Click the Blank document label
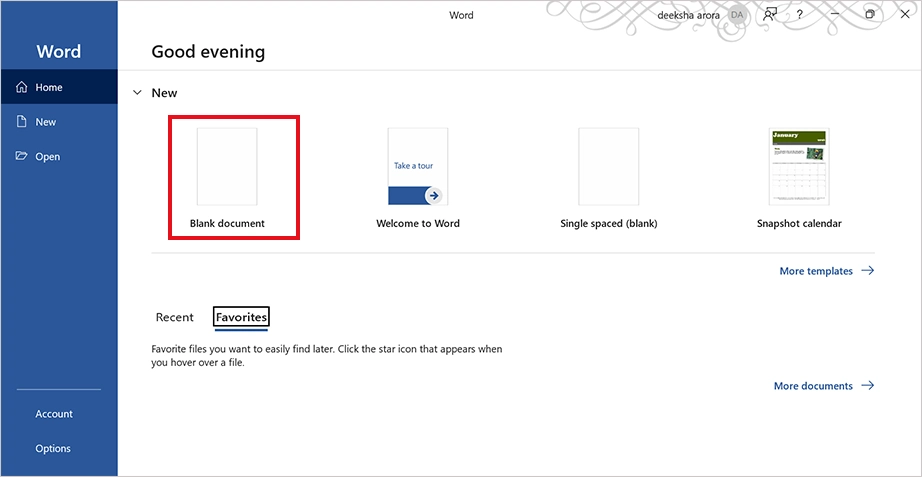 coord(227,224)
